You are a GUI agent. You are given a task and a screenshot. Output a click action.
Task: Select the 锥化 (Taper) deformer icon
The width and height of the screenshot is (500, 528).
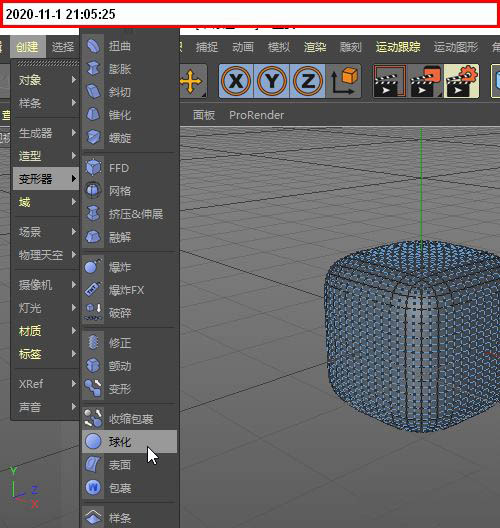click(x=93, y=114)
